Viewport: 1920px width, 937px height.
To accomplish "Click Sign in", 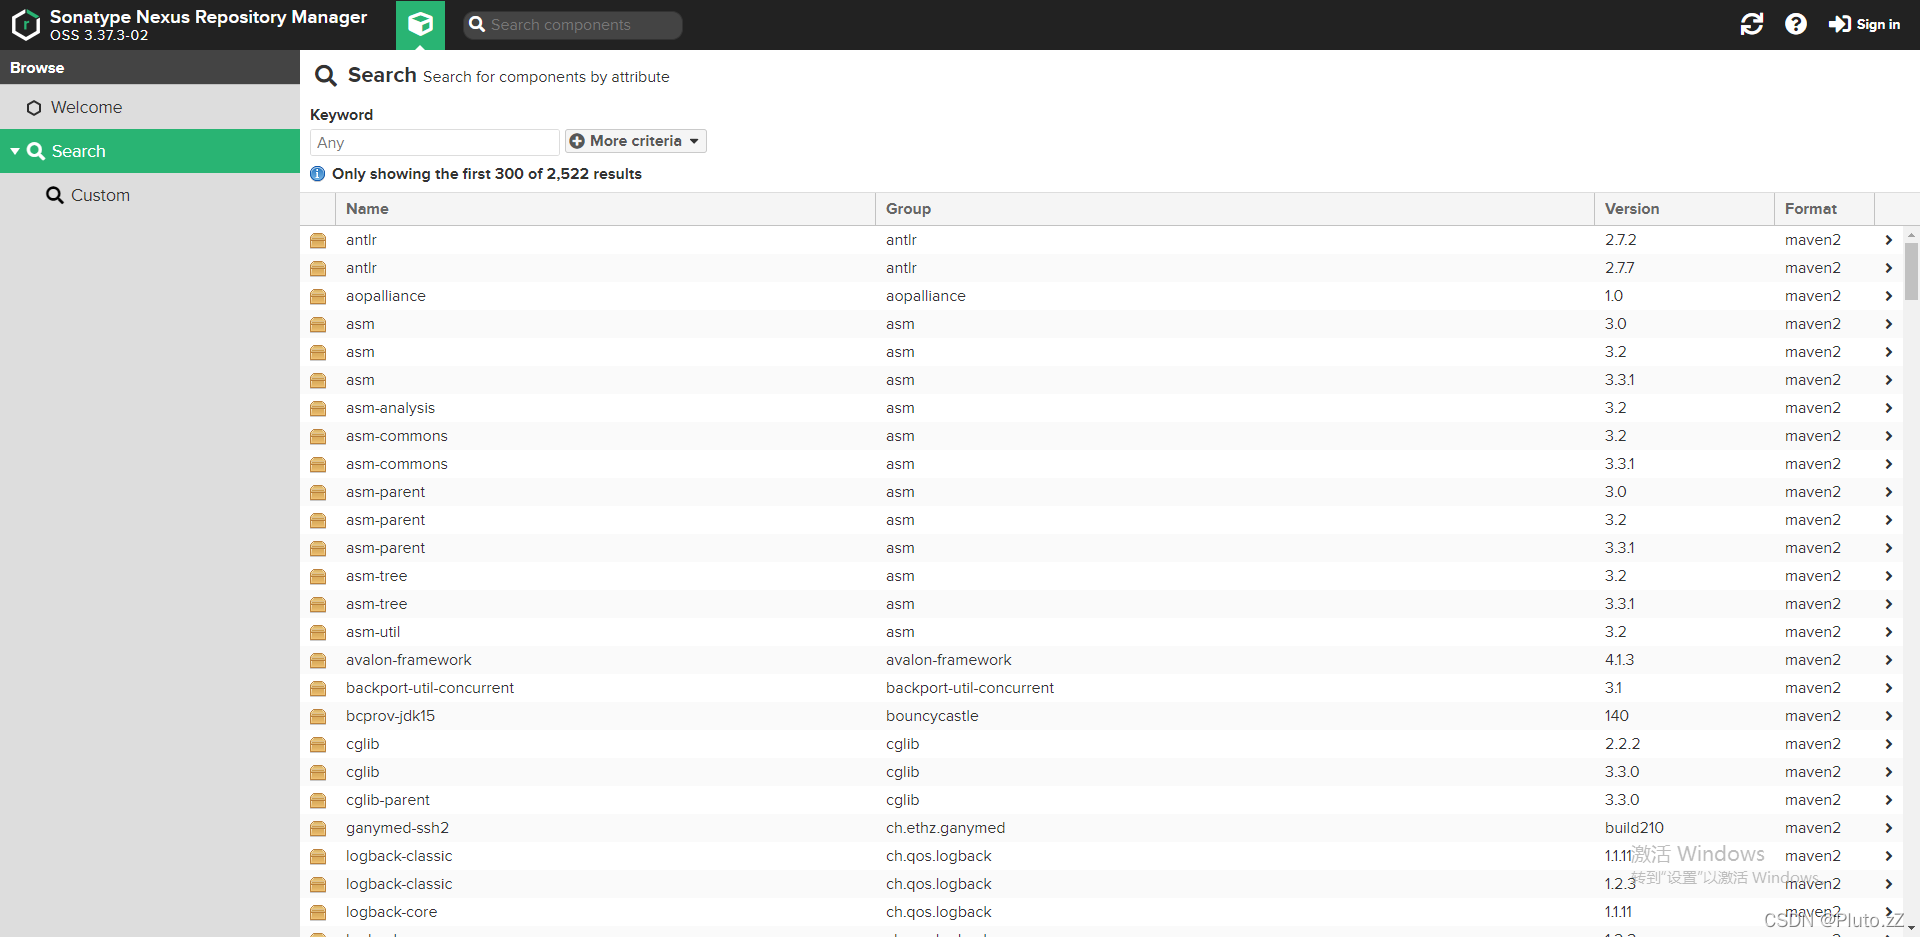I will pos(1865,24).
